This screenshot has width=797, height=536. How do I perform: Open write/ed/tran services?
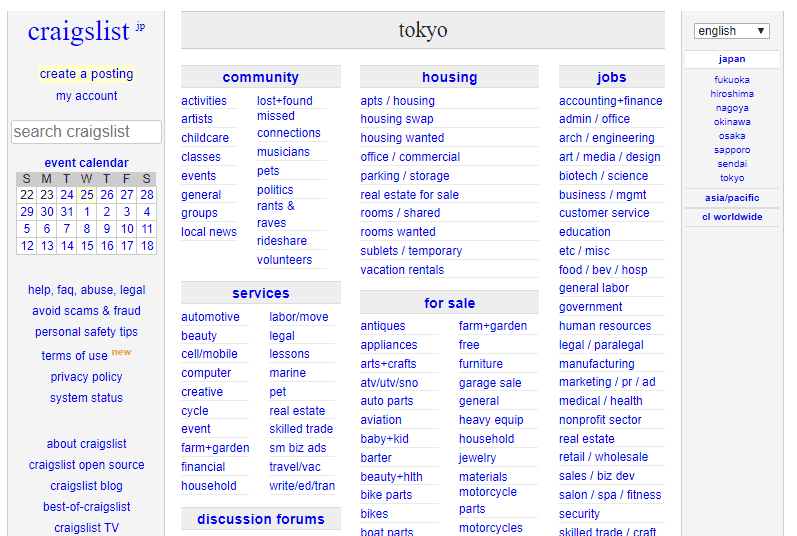pos(302,486)
